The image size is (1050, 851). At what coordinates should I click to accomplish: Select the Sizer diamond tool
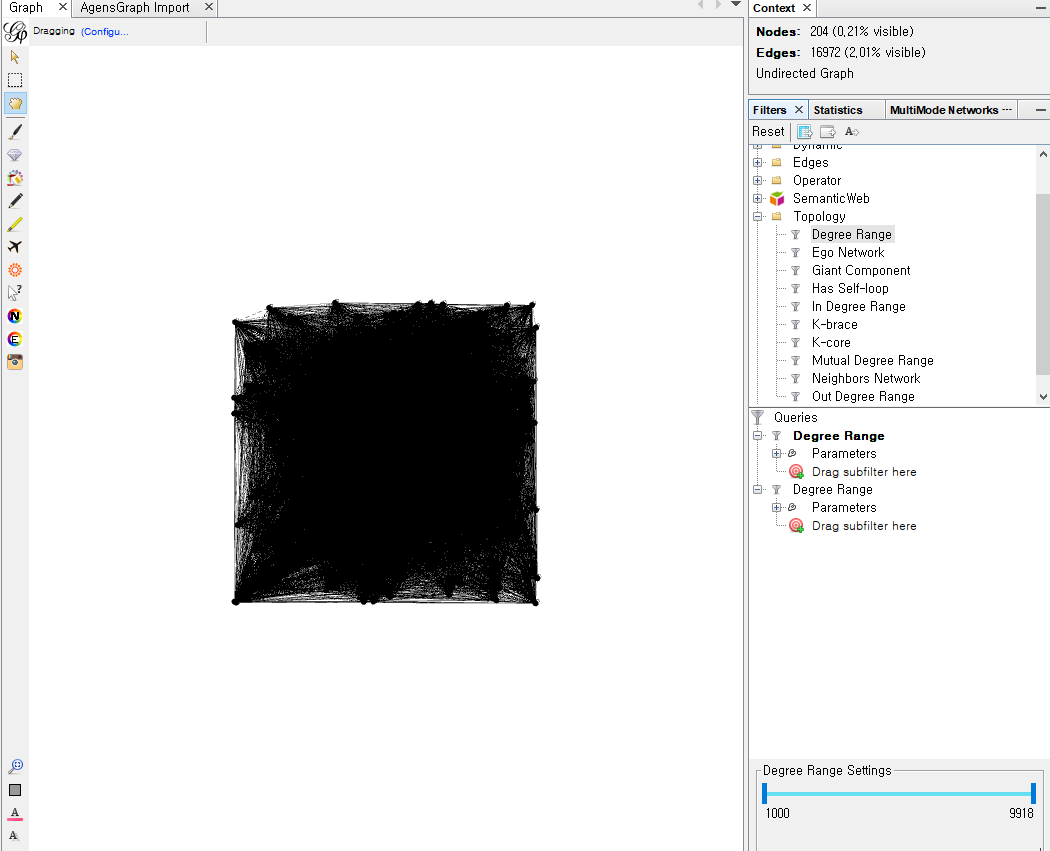tap(15, 155)
